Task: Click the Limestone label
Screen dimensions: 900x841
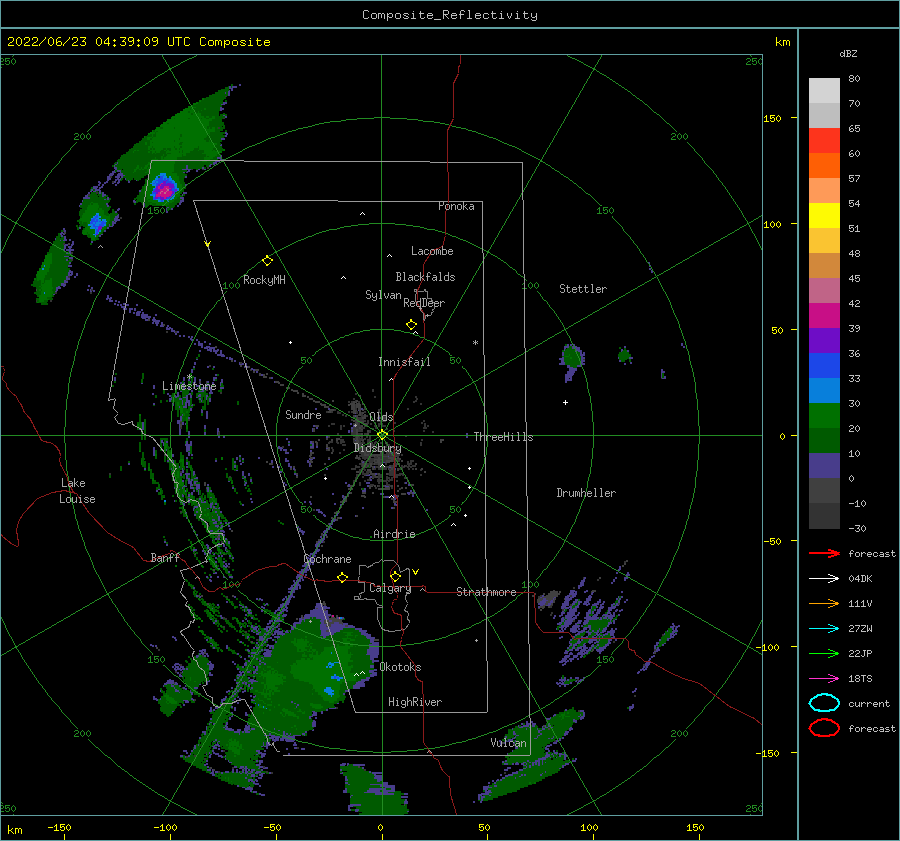Action: tap(189, 386)
